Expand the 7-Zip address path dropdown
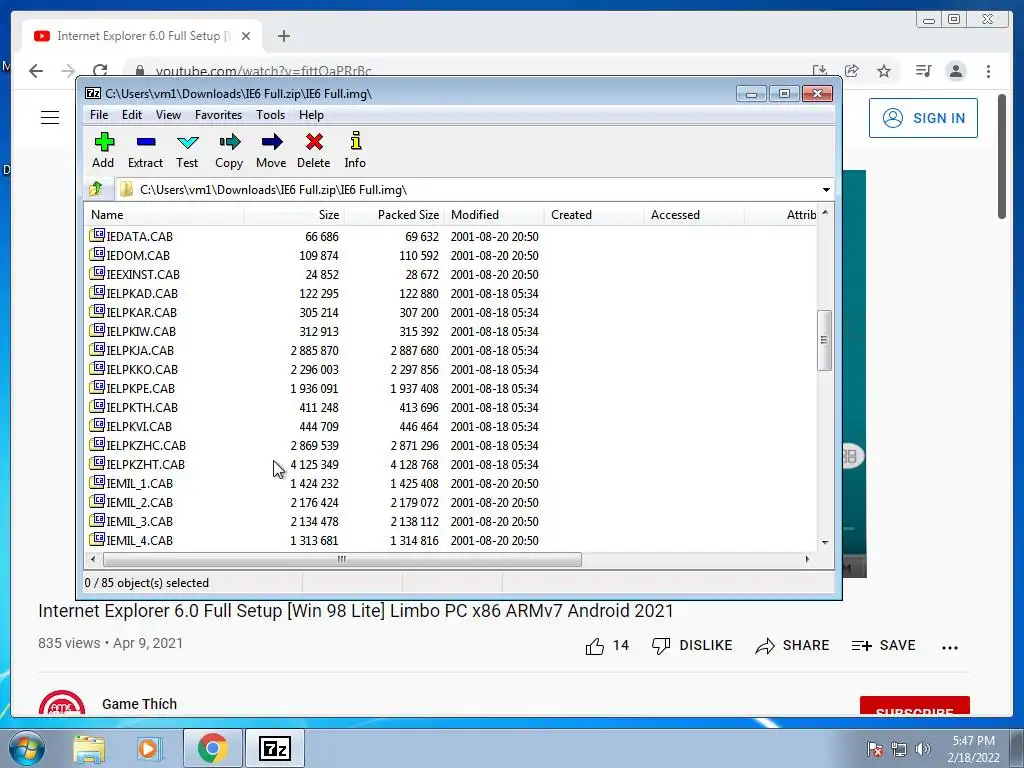Viewport: 1024px width, 768px height. pyautogui.click(x=826, y=189)
